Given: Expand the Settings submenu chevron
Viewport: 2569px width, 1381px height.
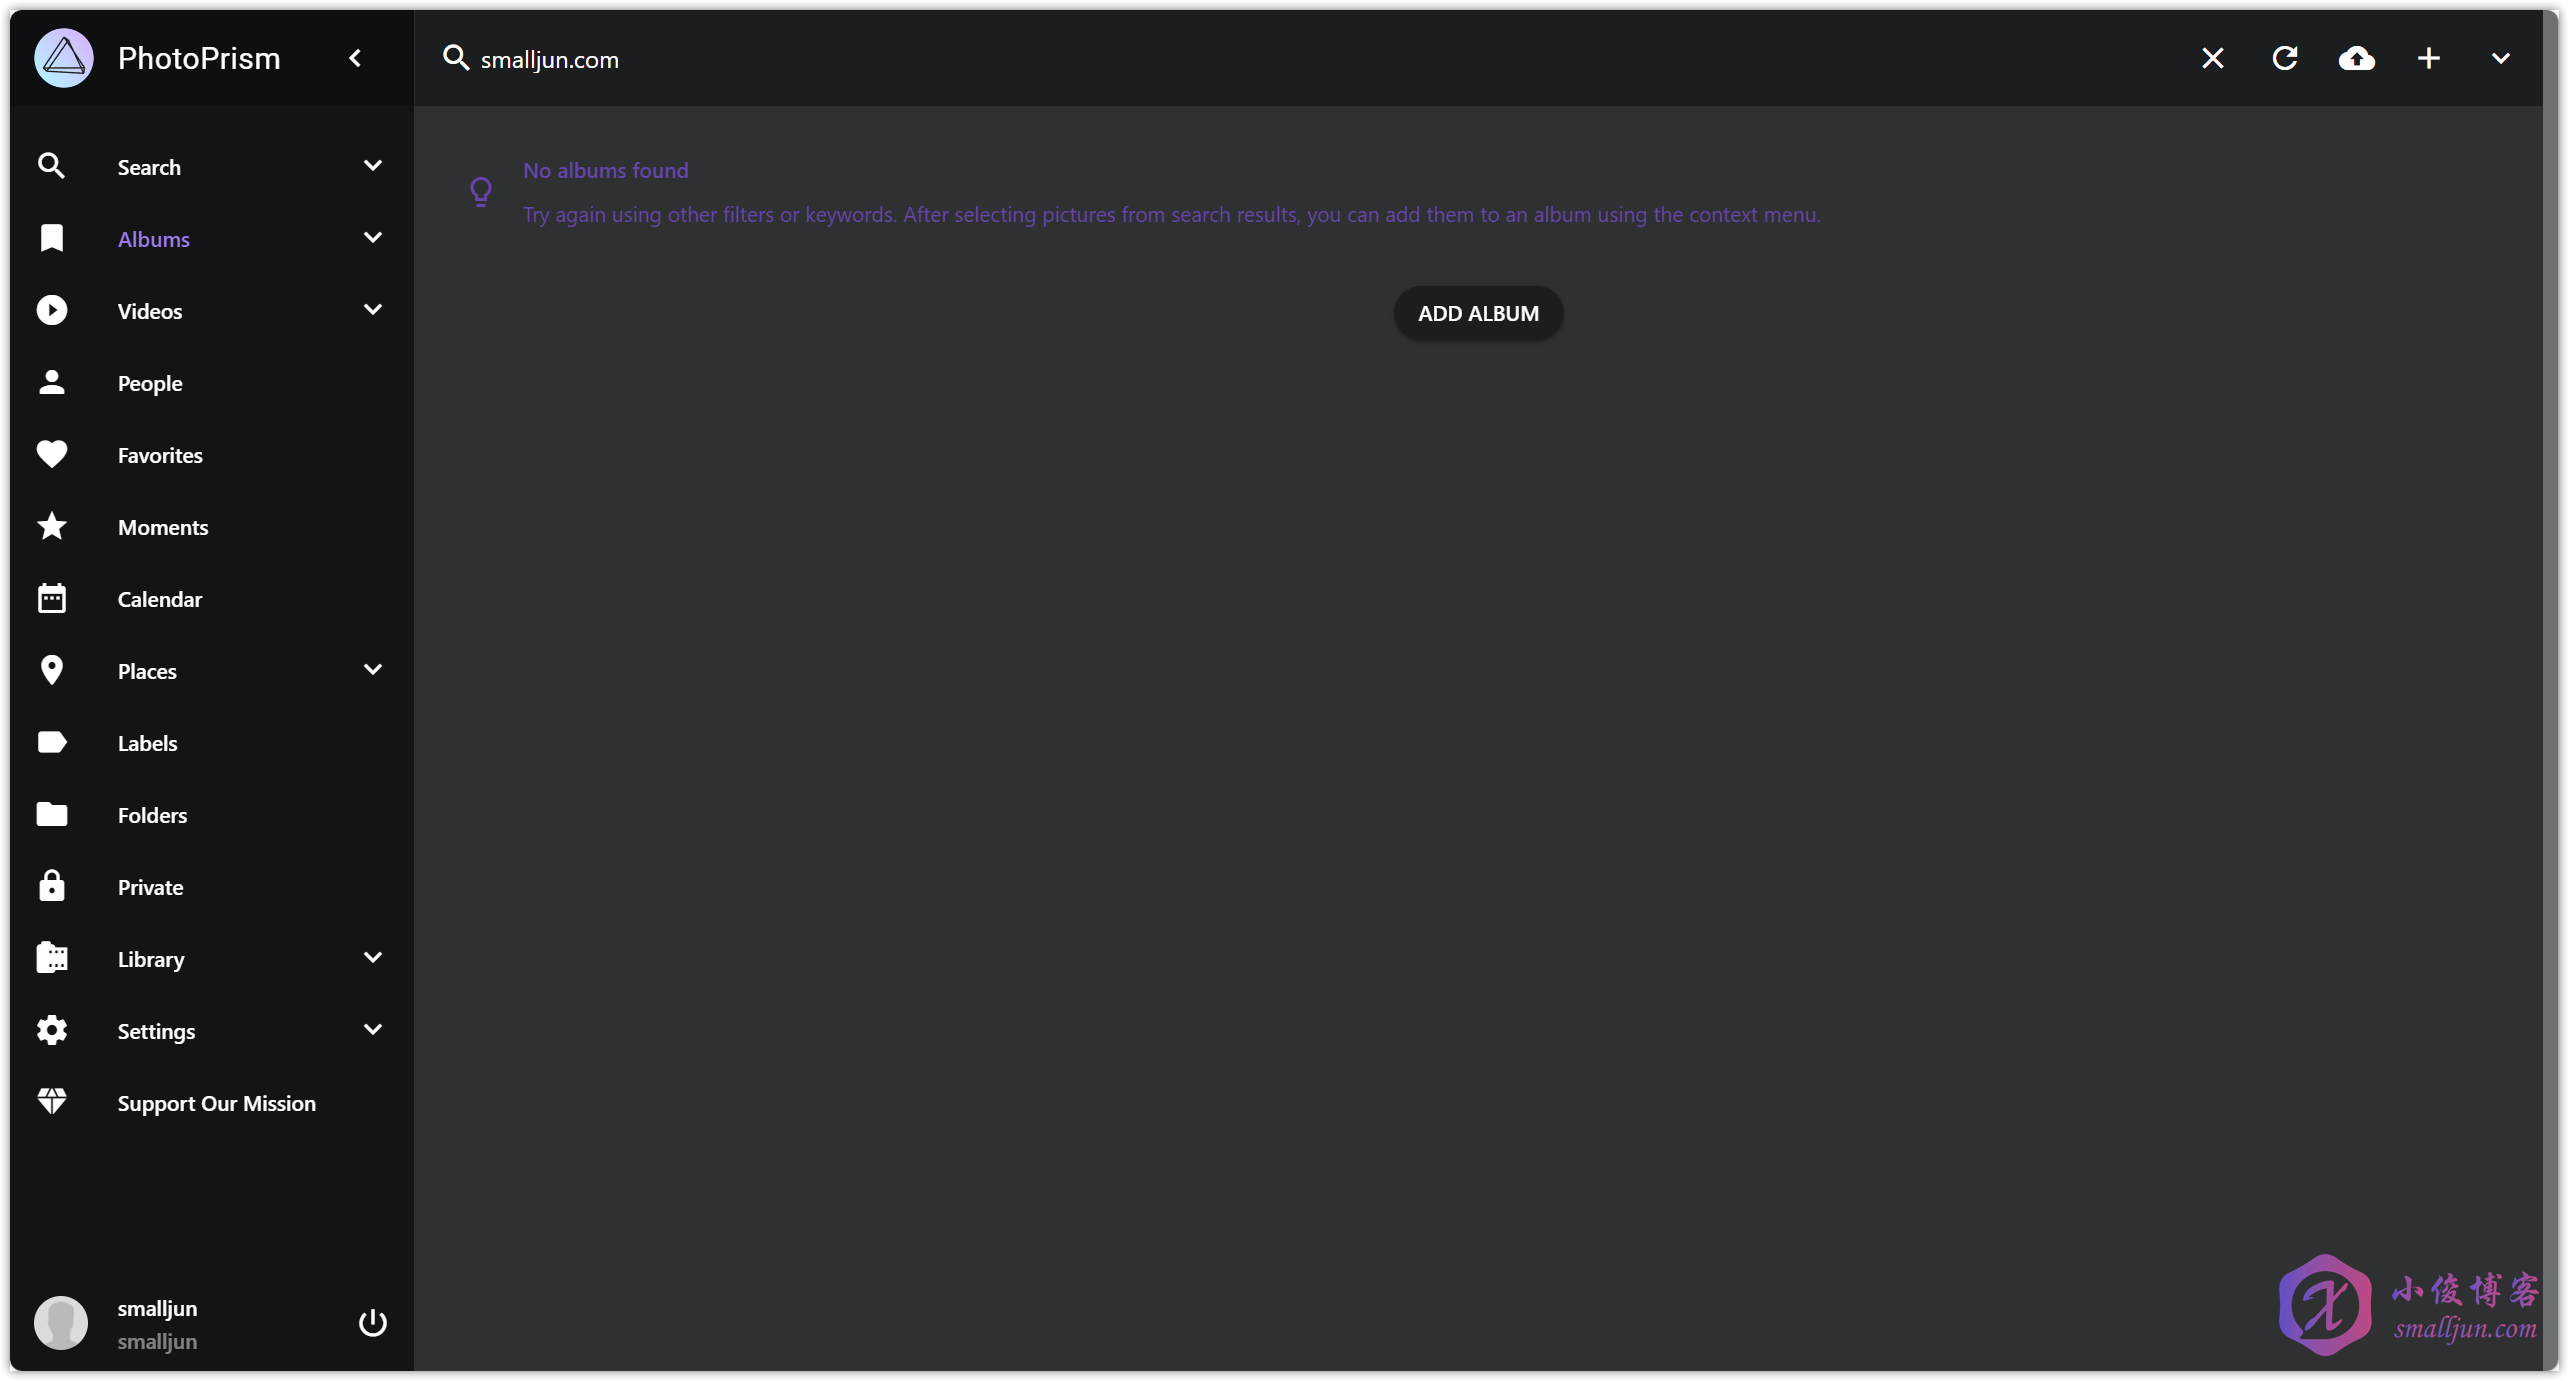Looking at the screenshot, I should pos(372,1030).
